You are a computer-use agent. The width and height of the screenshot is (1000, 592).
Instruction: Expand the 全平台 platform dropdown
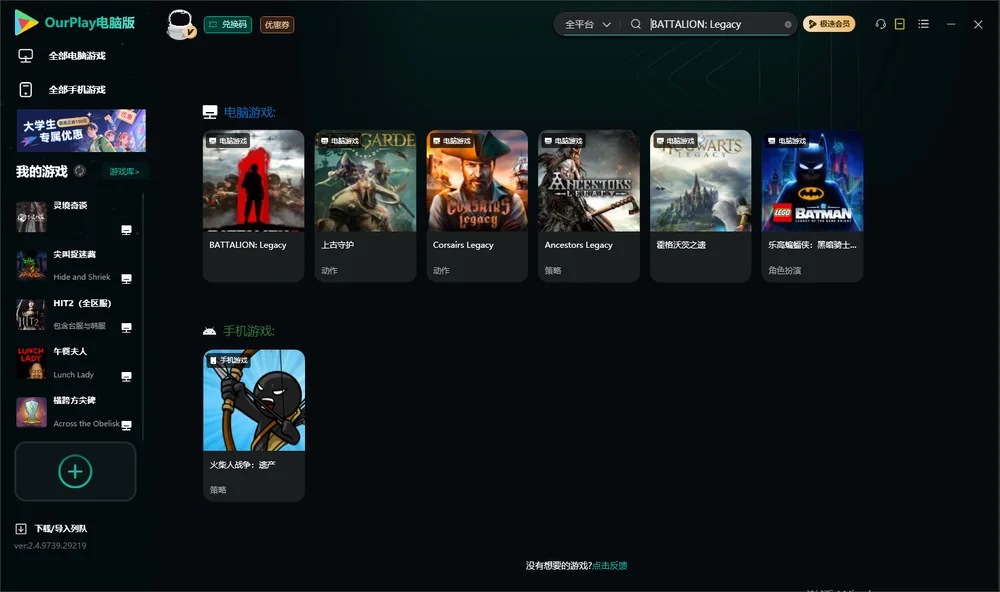(x=587, y=24)
